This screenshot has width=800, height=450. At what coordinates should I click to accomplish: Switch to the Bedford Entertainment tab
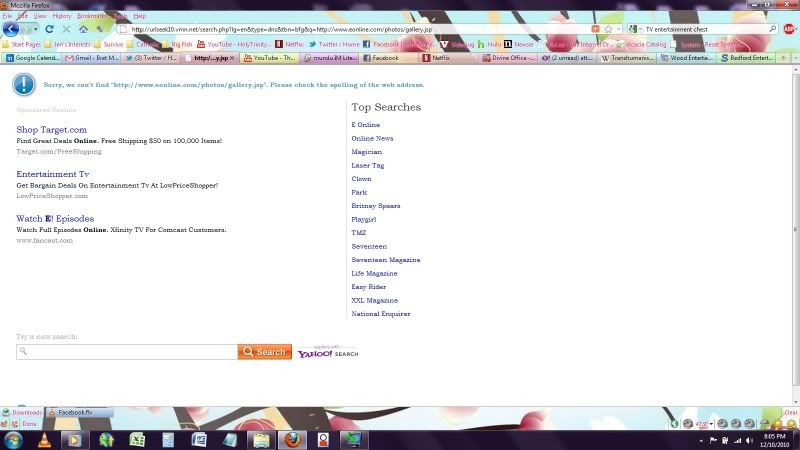pos(746,58)
